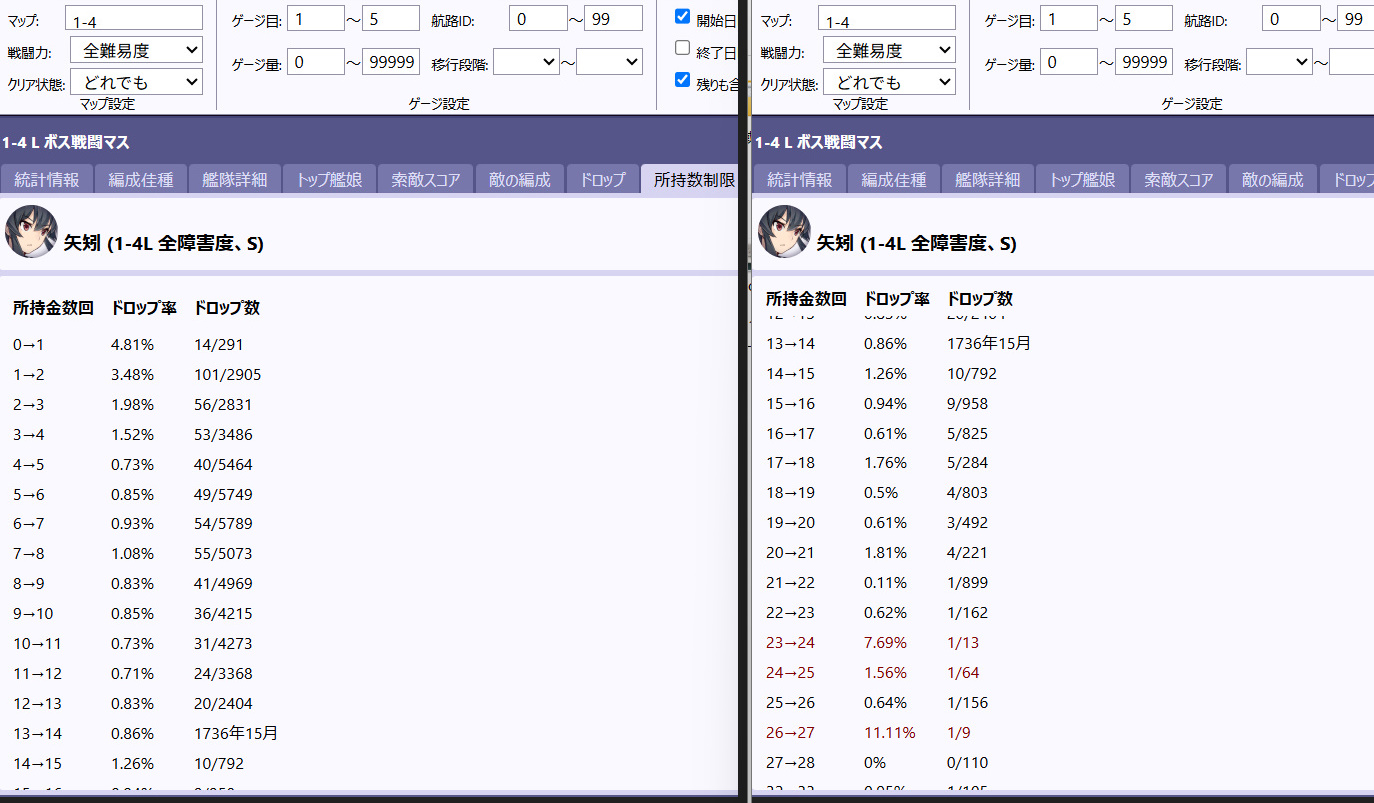Expand the クリア状態 dropdown in the right pane
Image resolution: width=1374 pixels, height=803 pixels.
coord(889,82)
